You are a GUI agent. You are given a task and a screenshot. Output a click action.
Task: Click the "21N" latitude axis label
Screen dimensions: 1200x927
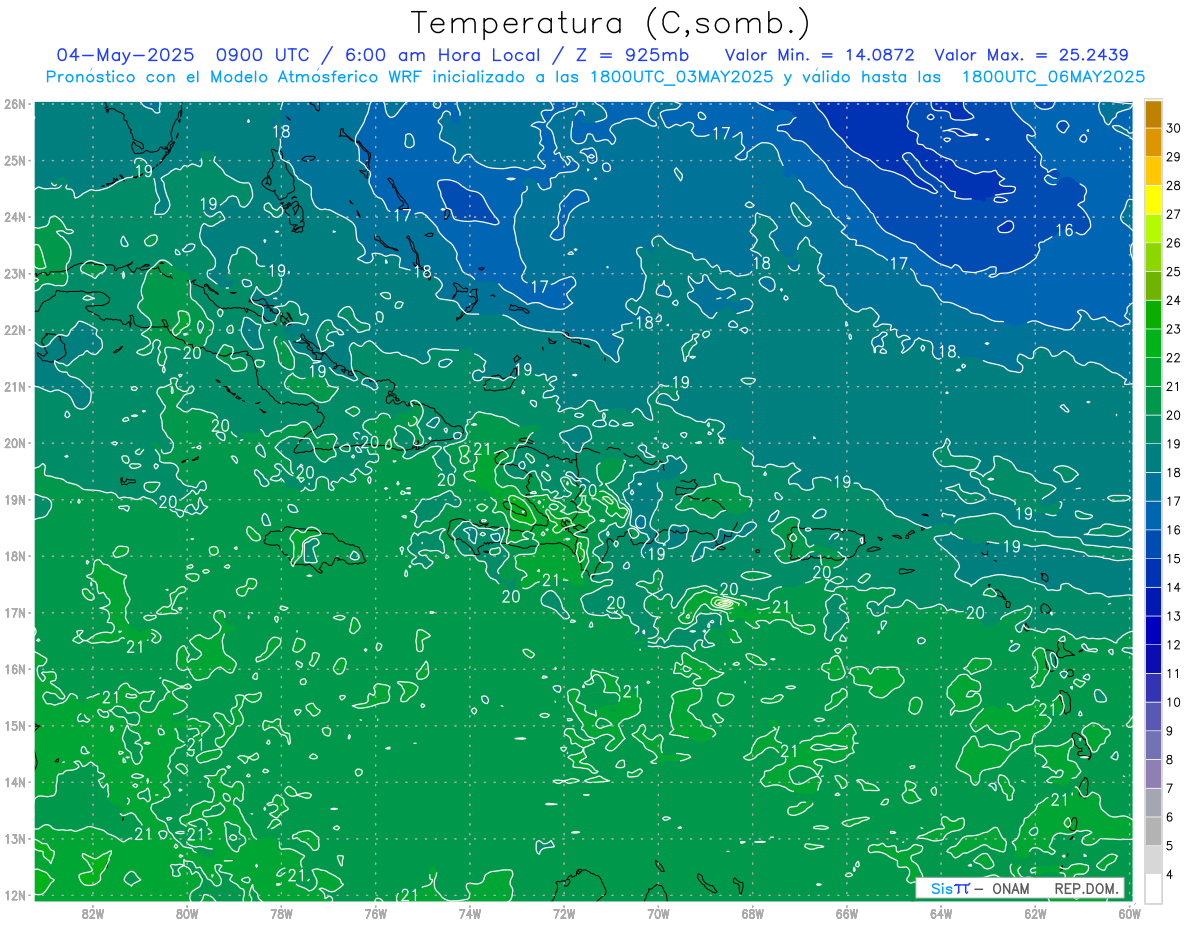(x=15, y=386)
